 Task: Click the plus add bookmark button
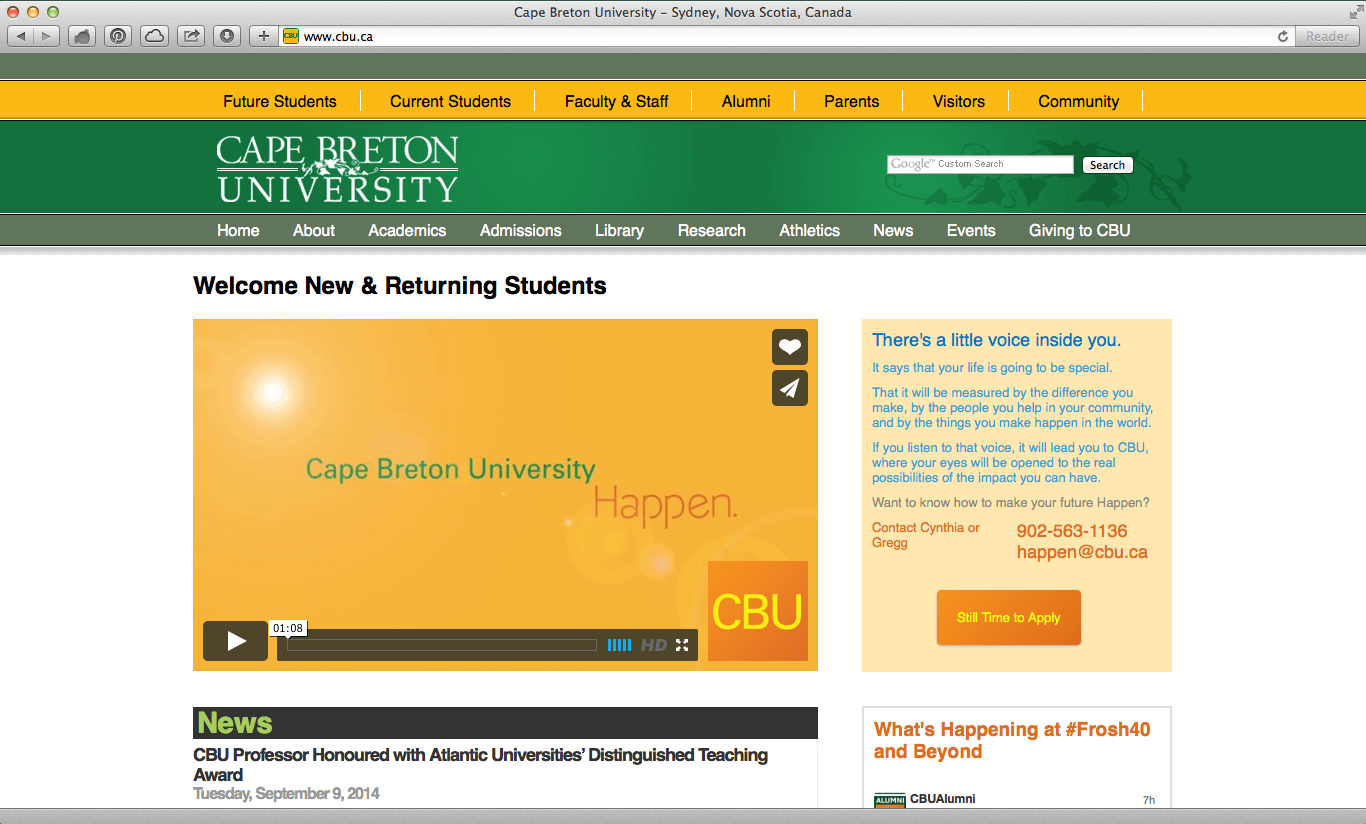[263, 36]
